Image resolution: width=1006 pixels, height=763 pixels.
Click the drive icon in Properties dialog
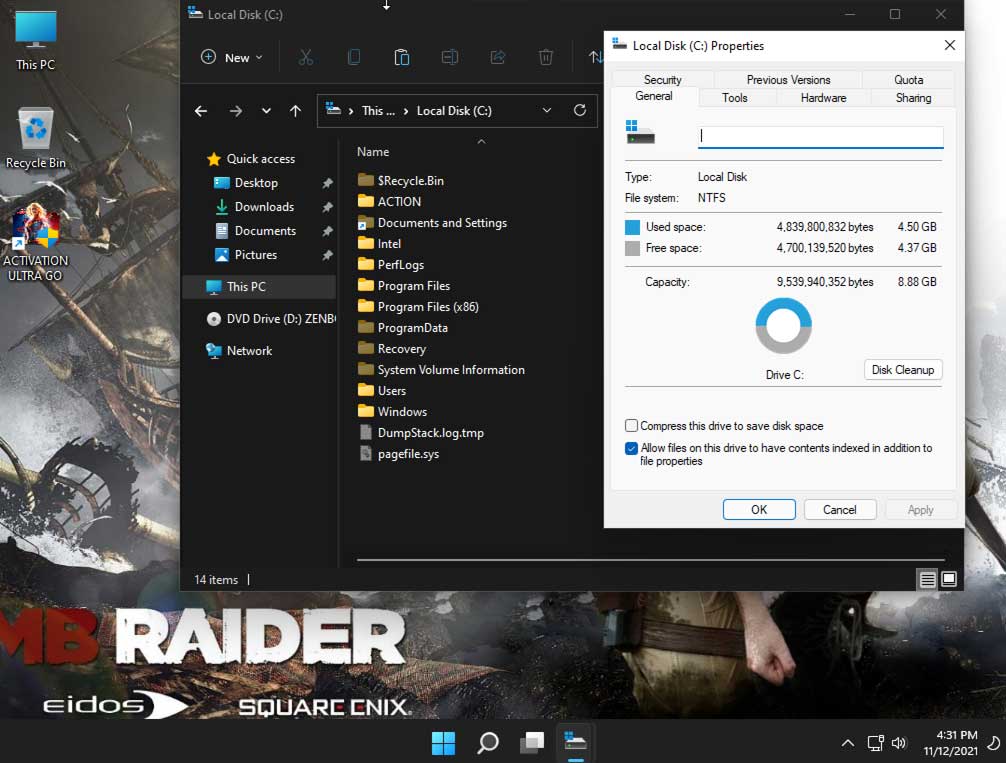tap(640, 132)
